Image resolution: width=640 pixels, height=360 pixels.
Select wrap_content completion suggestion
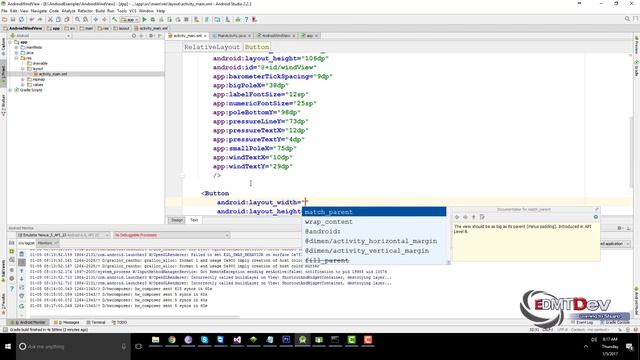[x=374, y=222]
